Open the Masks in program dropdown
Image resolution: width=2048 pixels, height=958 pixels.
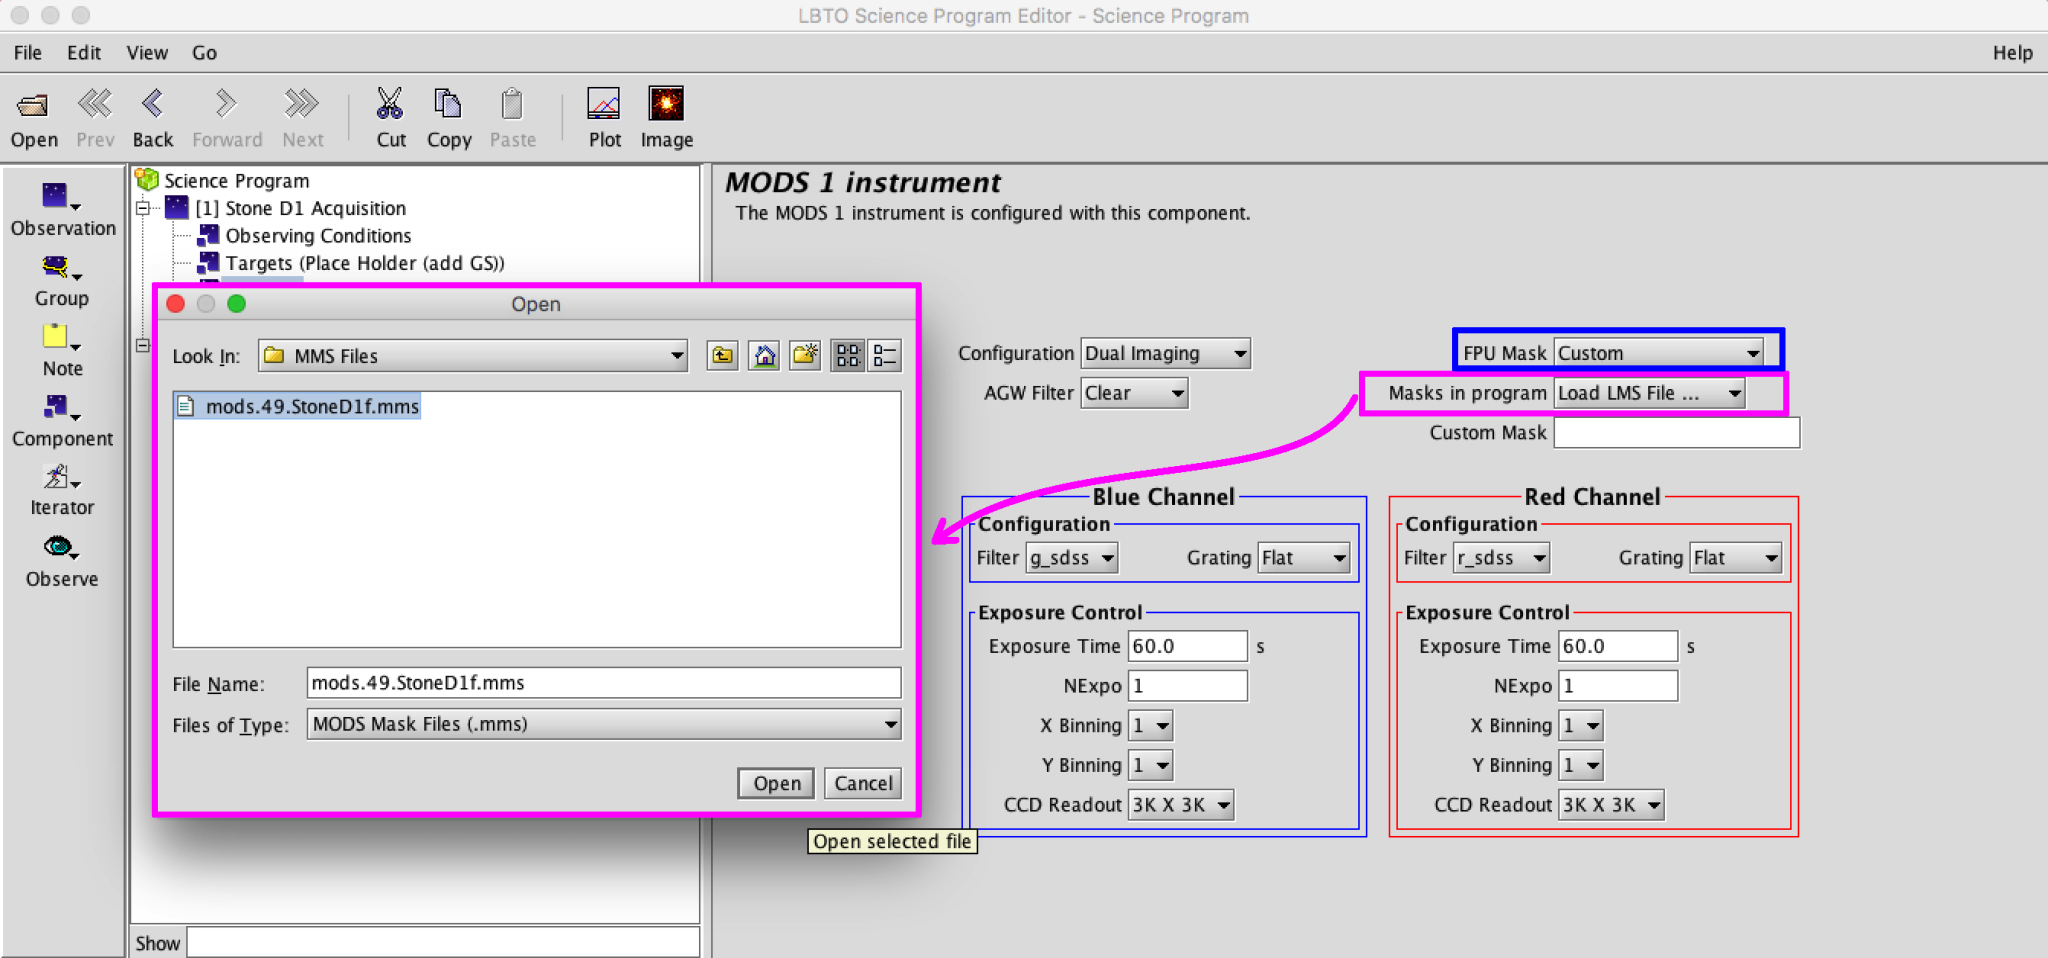[1650, 393]
